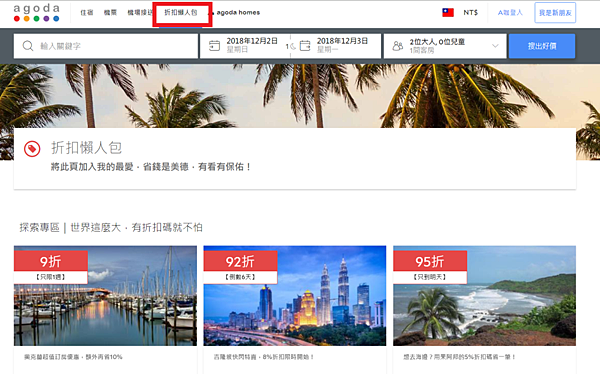Click the 92折 red discount badge

(240, 261)
